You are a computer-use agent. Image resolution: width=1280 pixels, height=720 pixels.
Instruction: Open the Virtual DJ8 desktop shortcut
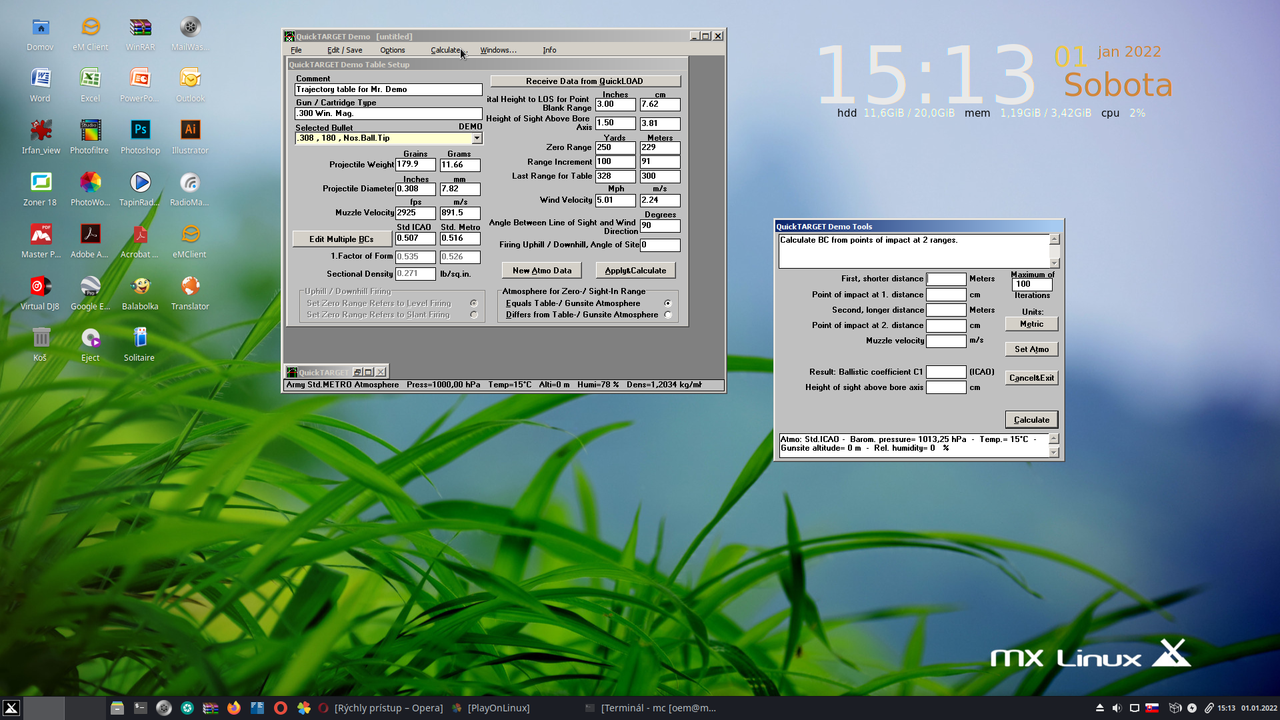click(x=41, y=287)
